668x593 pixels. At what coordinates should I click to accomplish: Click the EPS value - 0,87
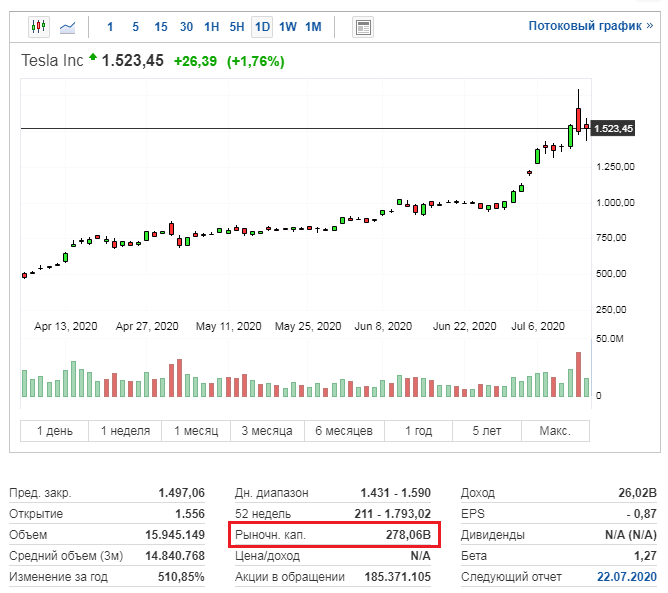[642, 514]
